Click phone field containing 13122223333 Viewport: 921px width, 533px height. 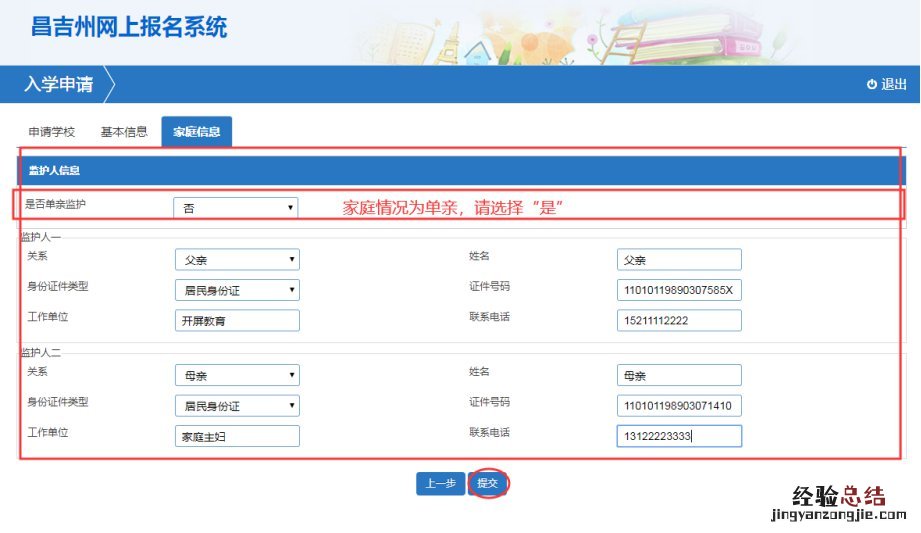tap(679, 436)
